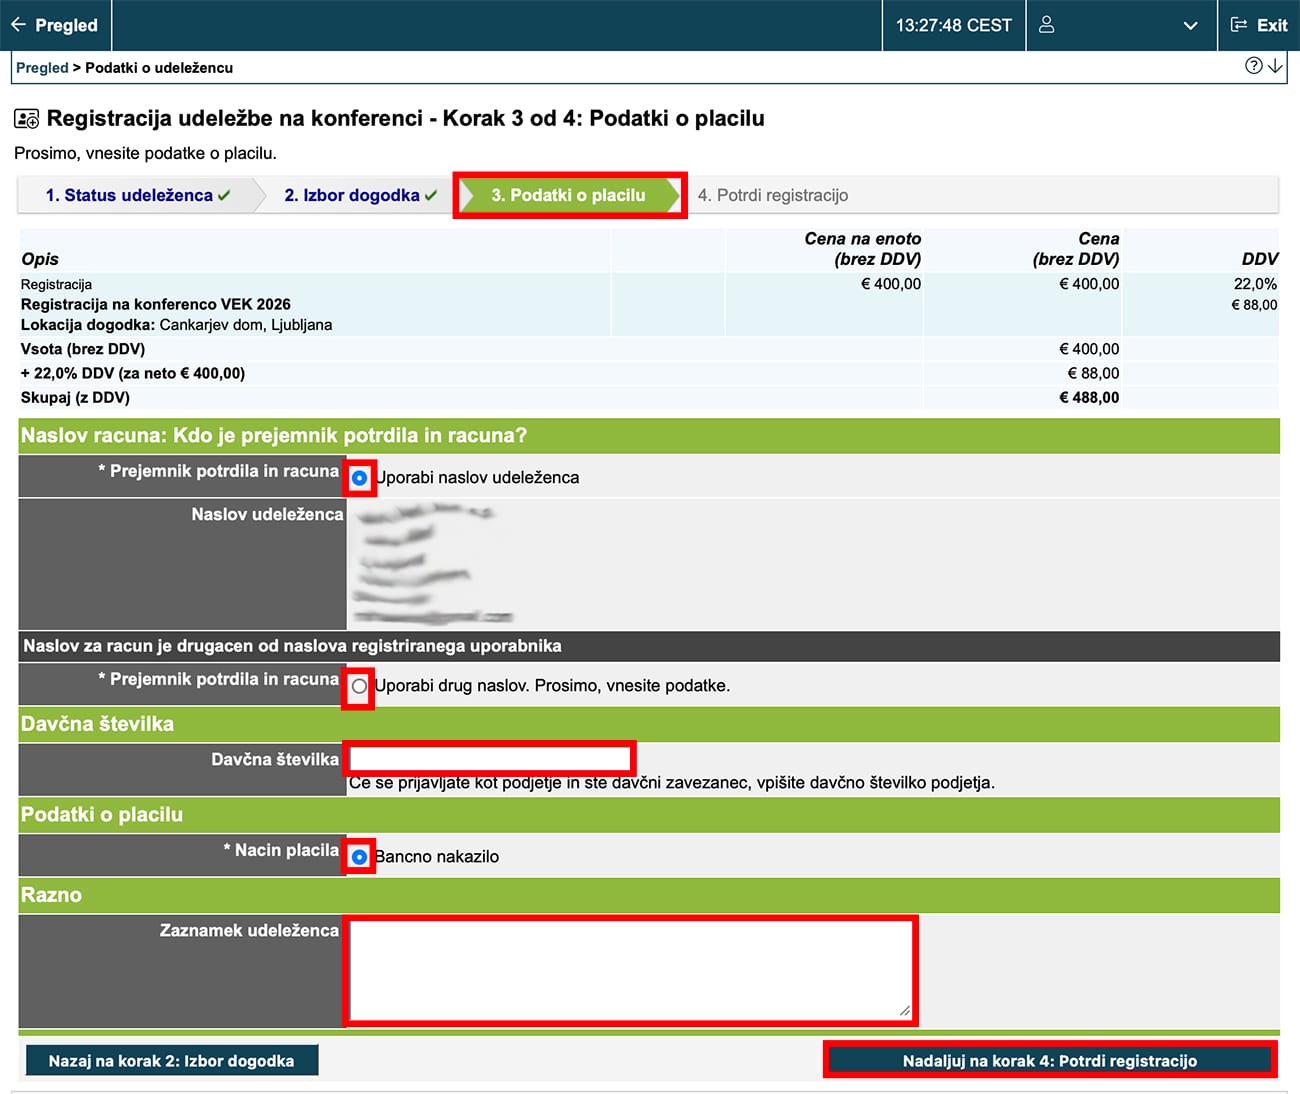This screenshot has height=1094, width=1300.
Task: Select Bancno nakazilo payment method
Action: pos(358,856)
